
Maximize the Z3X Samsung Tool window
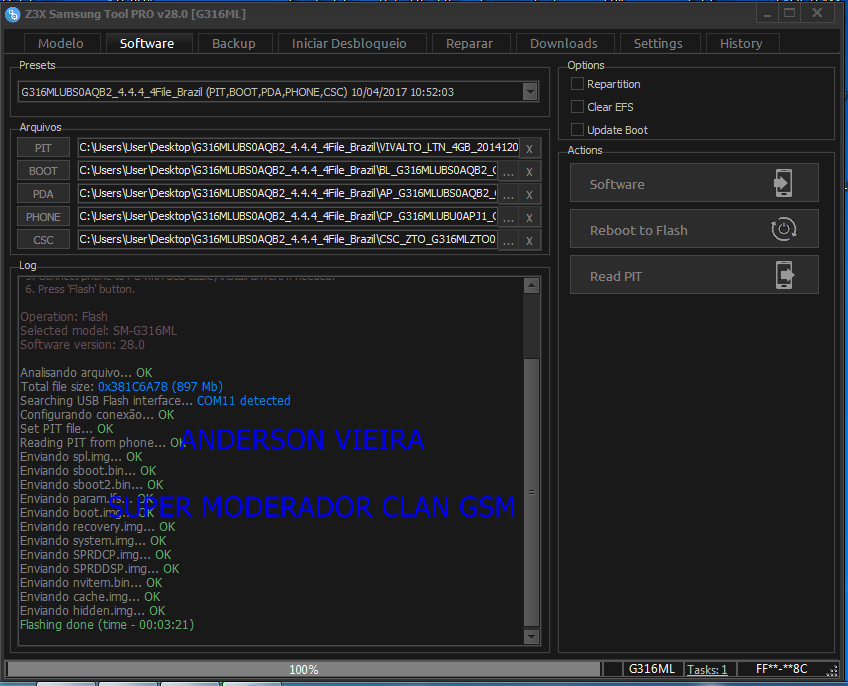[x=790, y=14]
